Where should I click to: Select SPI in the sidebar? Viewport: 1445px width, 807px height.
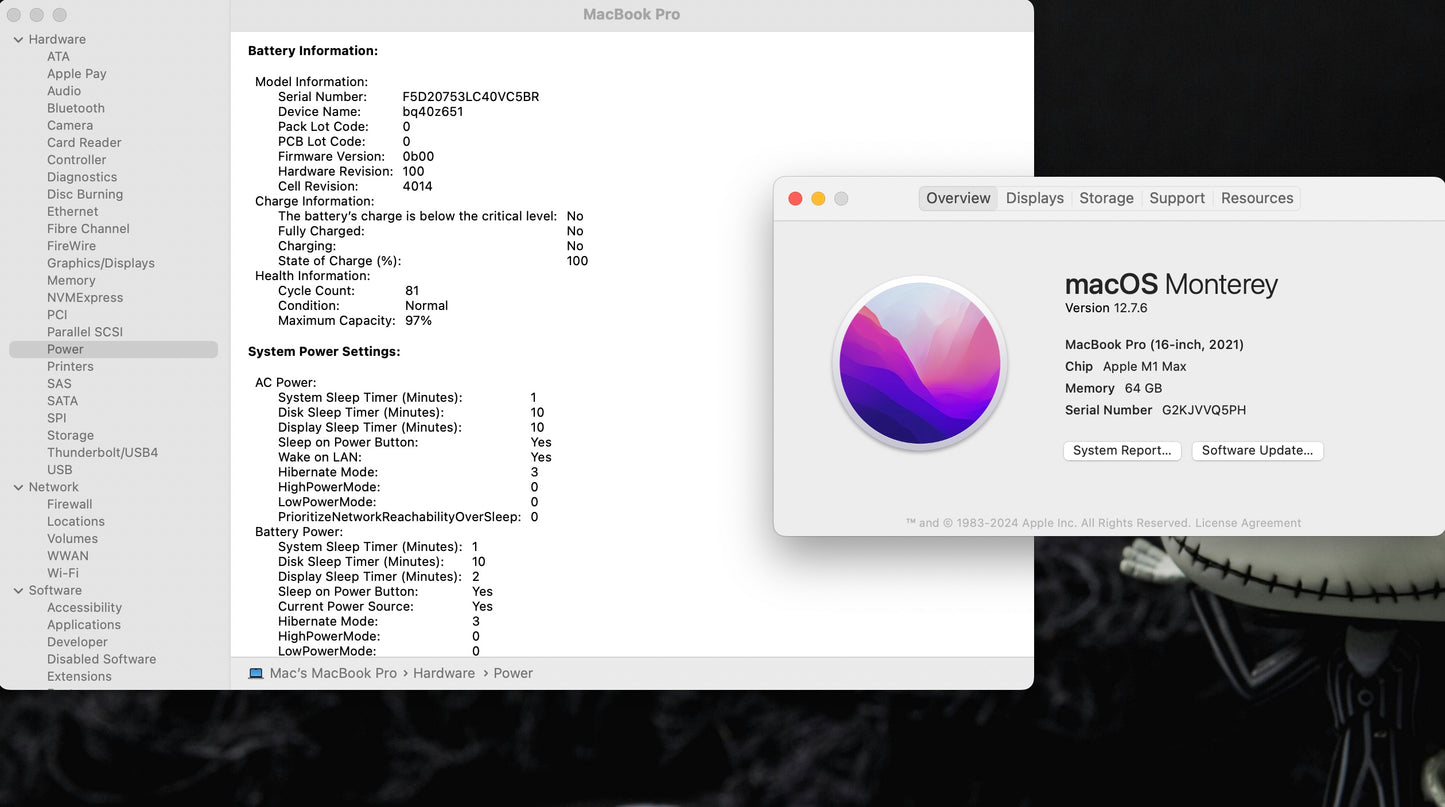click(57, 418)
